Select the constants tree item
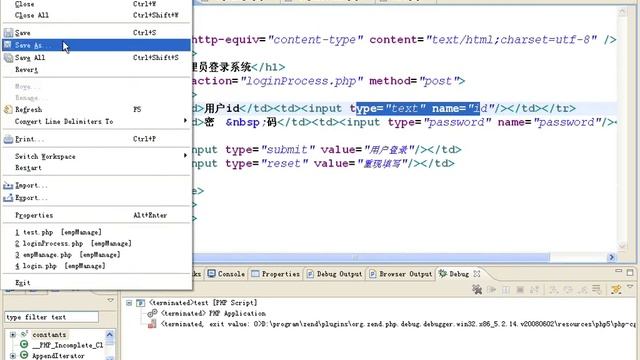The height and width of the screenshot is (360, 640). [49, 335]
